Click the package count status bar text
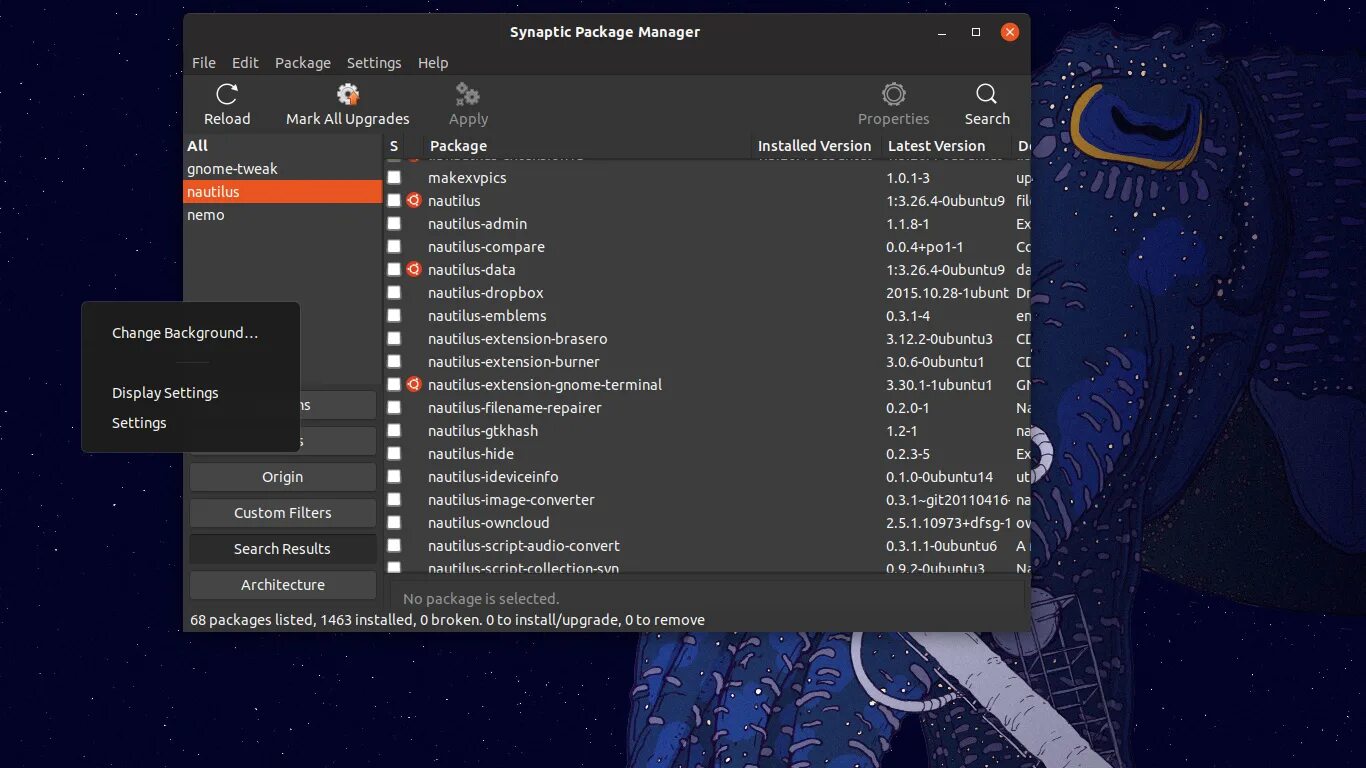This screenshot has height=768, width=1366. coord(447,620)
